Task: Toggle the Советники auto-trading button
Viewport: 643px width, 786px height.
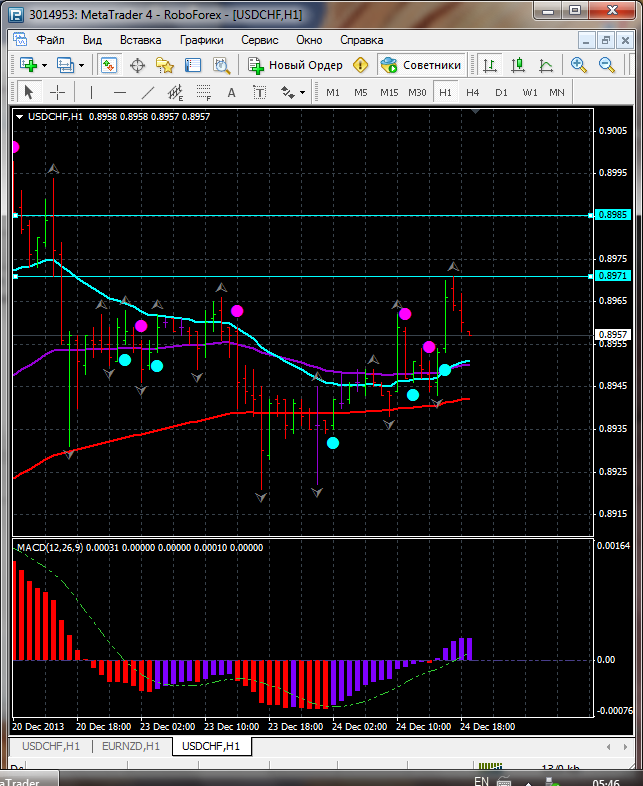Action: [x=421, y=65]
